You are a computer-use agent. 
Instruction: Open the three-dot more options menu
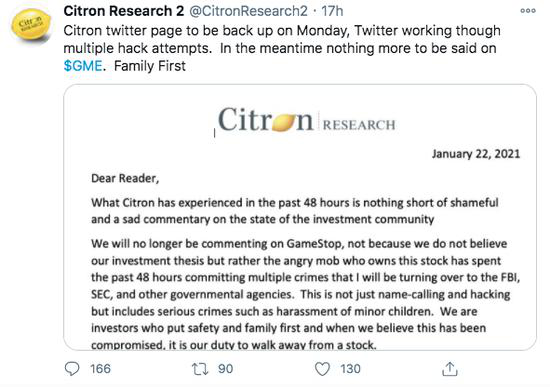click(x=528, y=11)
